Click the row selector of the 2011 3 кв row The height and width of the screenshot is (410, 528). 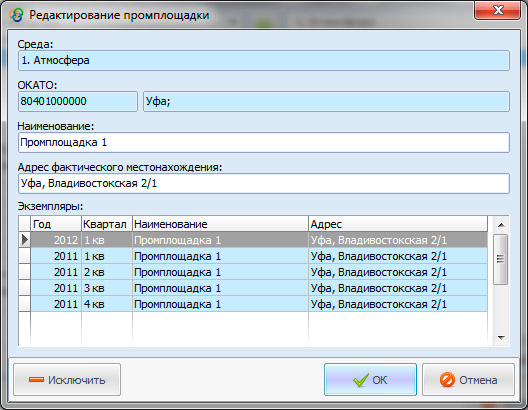click(x=25, y=288)
